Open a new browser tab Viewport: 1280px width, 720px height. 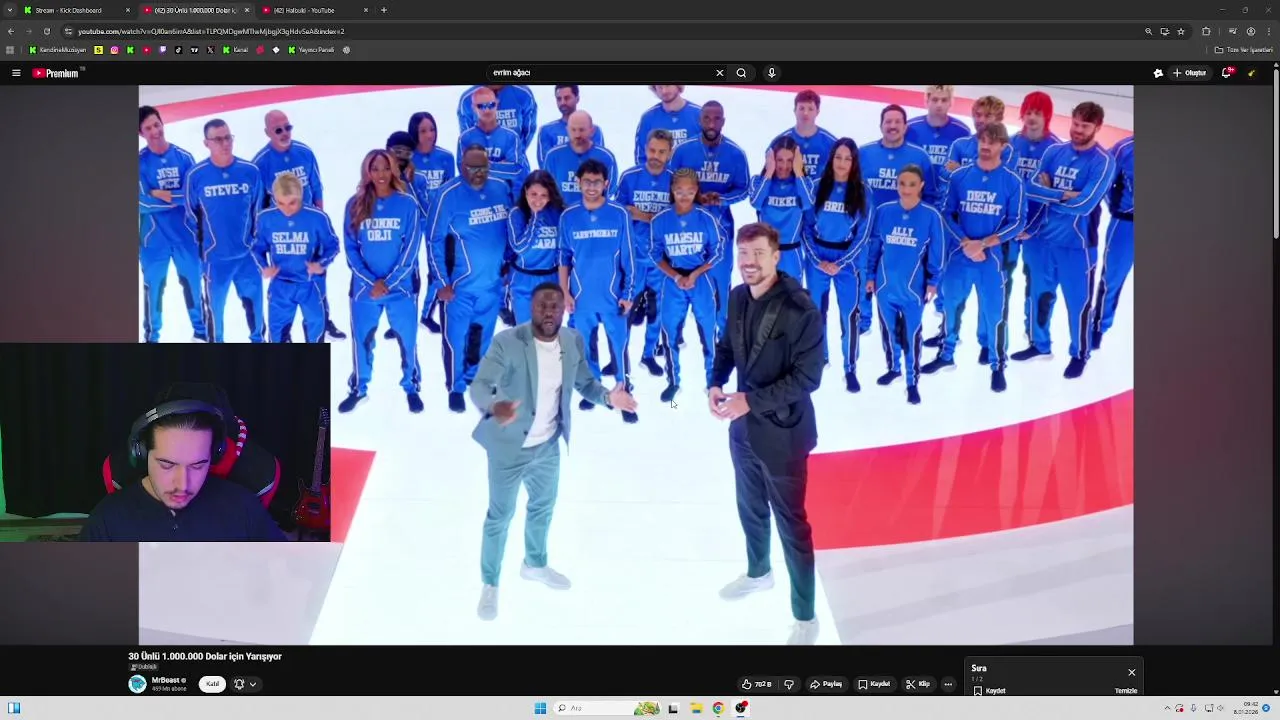384,10
